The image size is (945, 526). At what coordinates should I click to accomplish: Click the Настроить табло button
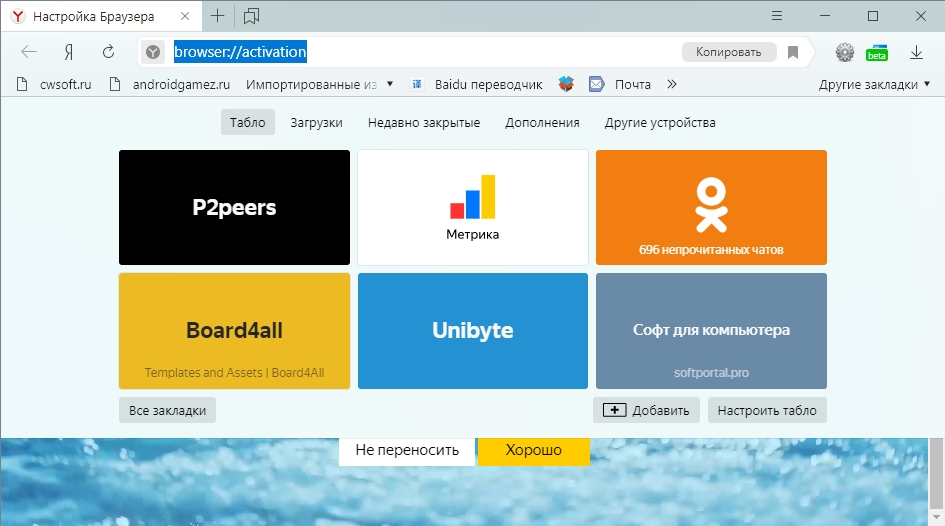click(x=767, y=410)
